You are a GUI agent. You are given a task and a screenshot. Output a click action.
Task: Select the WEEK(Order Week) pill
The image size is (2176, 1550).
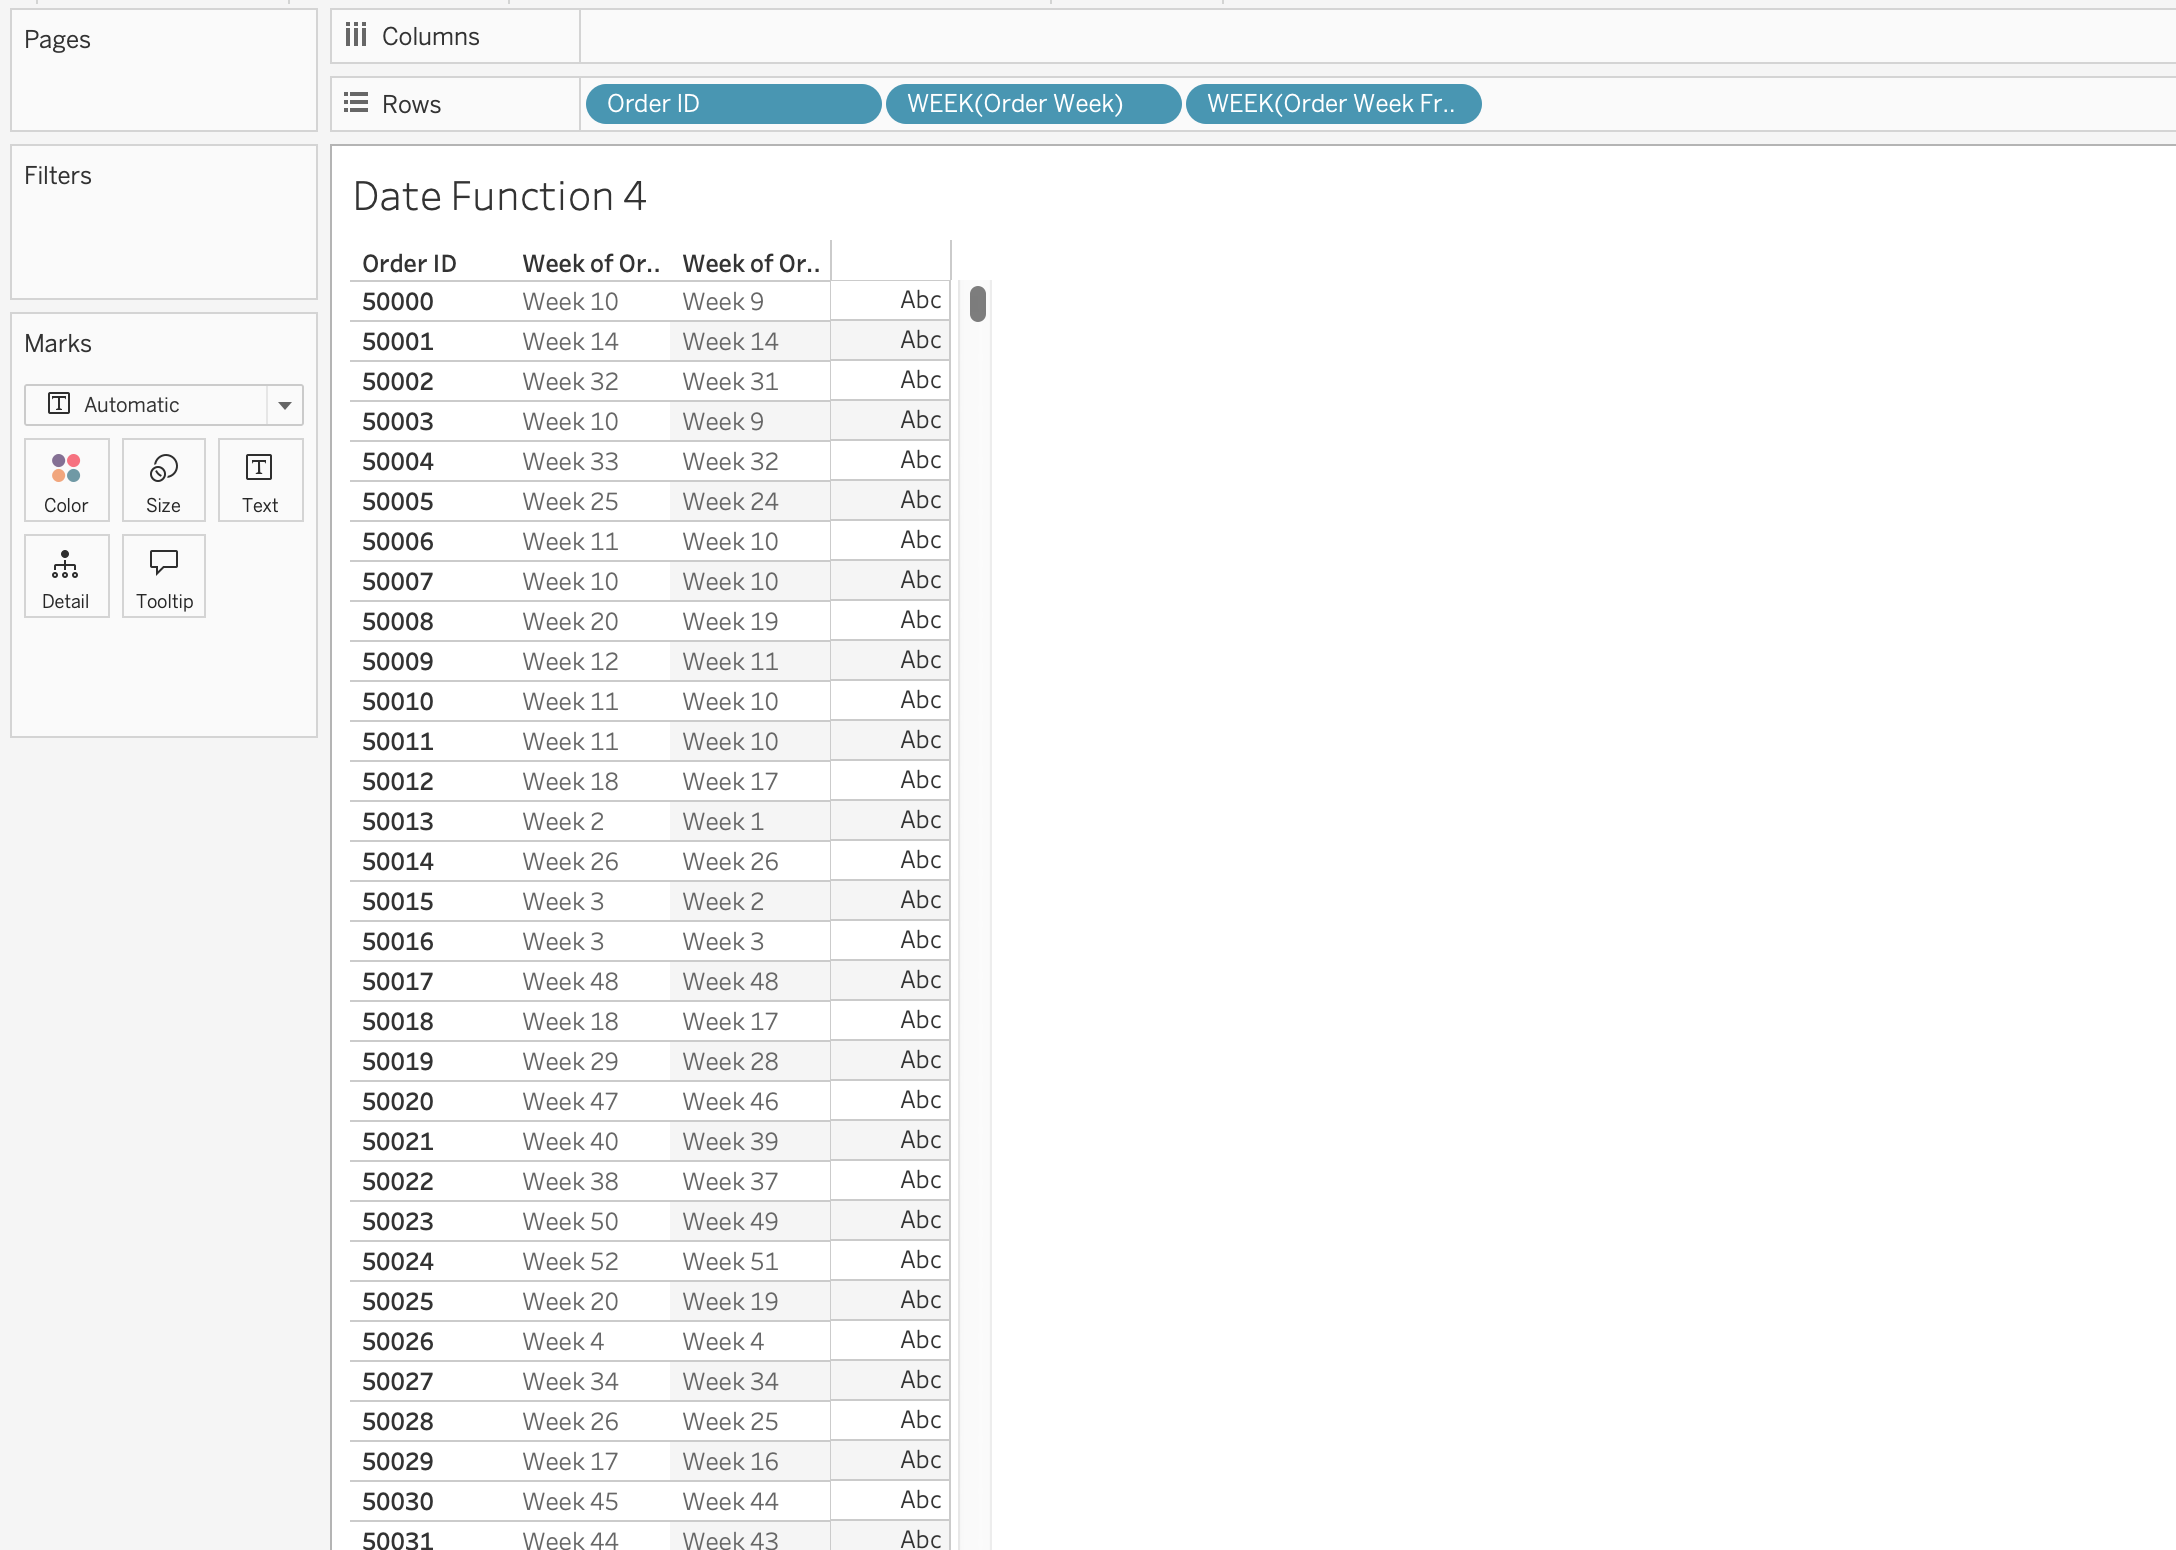point(1032,104)
